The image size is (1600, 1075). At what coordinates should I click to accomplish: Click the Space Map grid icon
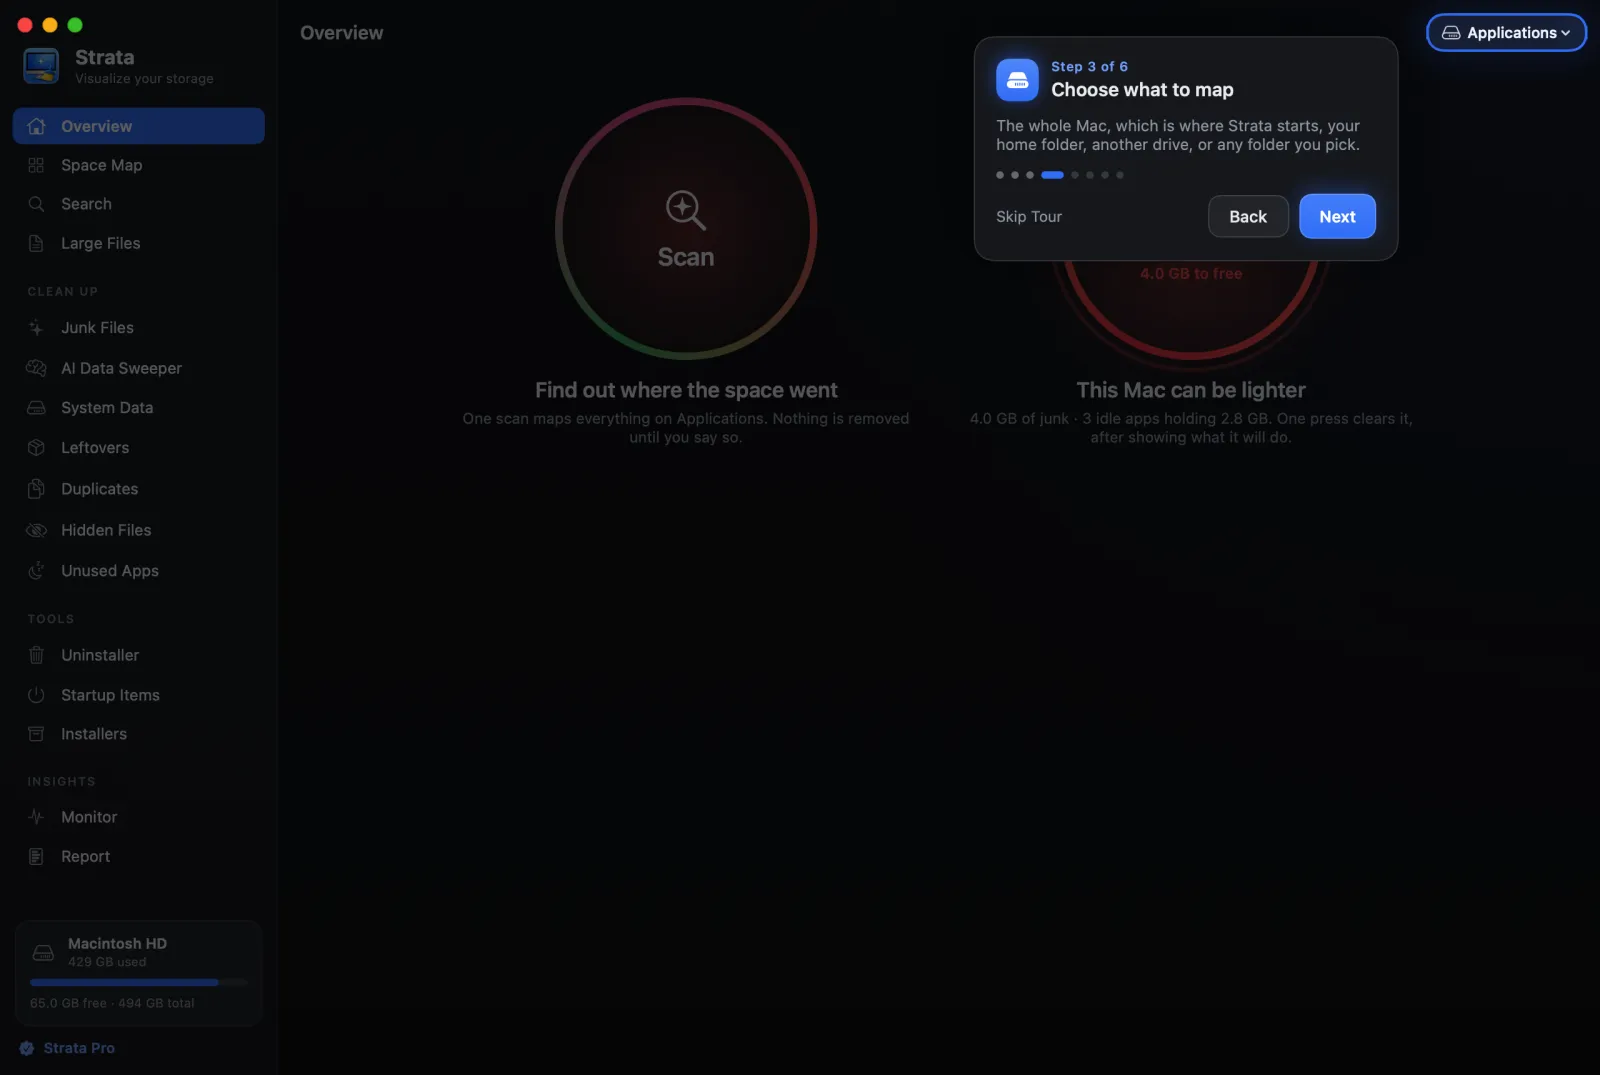[37, 165]
